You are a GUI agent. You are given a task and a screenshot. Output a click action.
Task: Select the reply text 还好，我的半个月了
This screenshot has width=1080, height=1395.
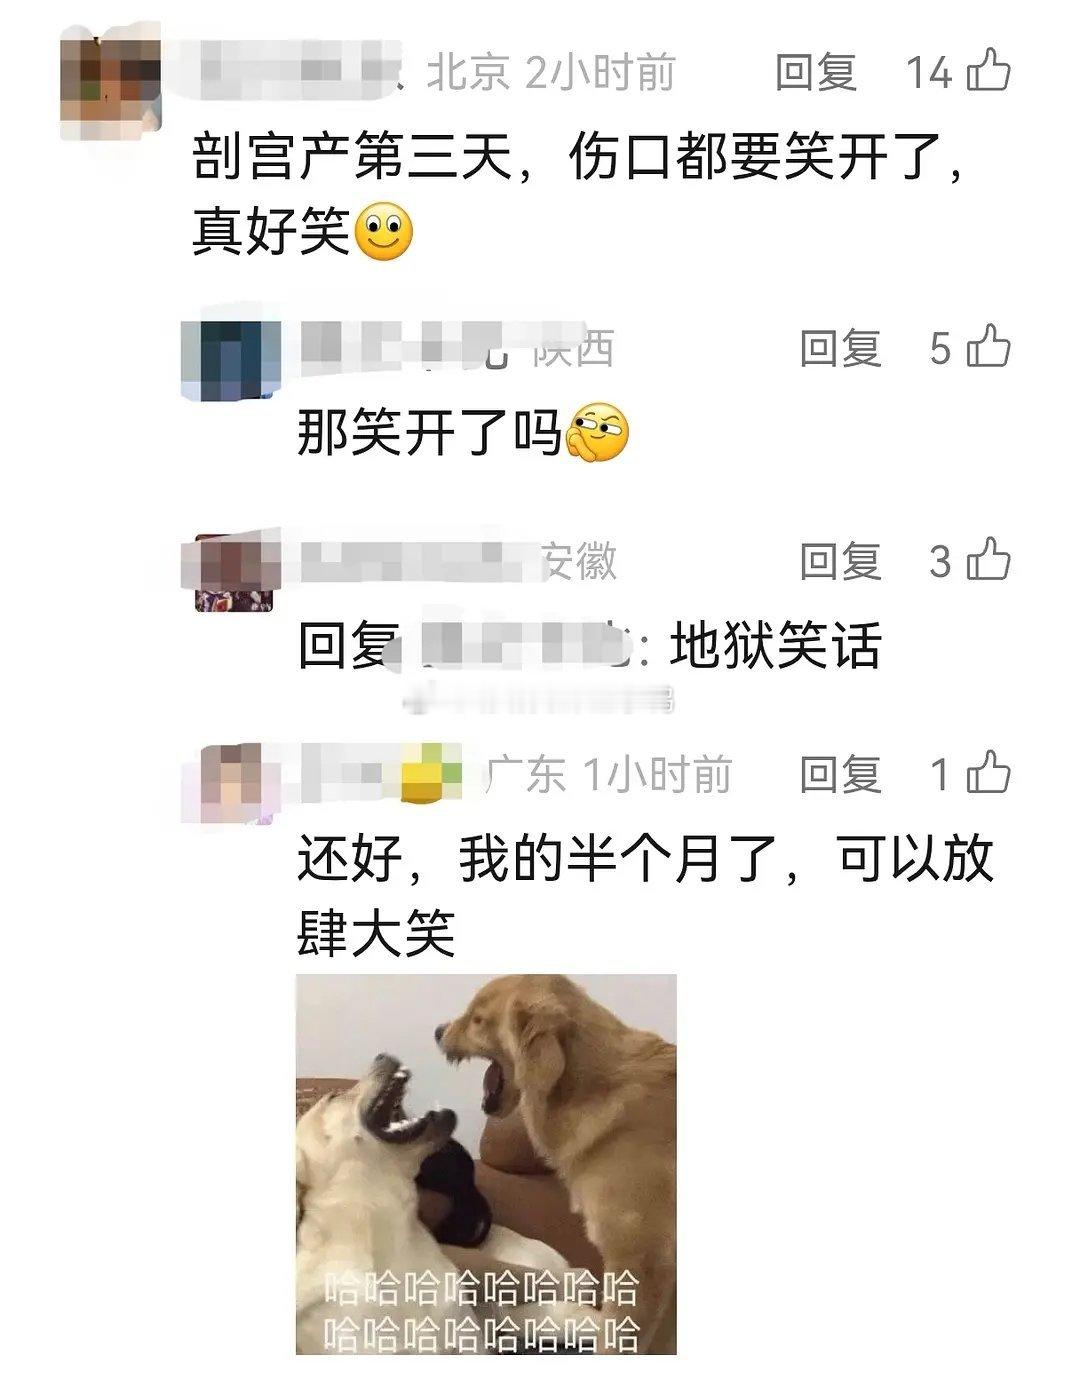538,859
